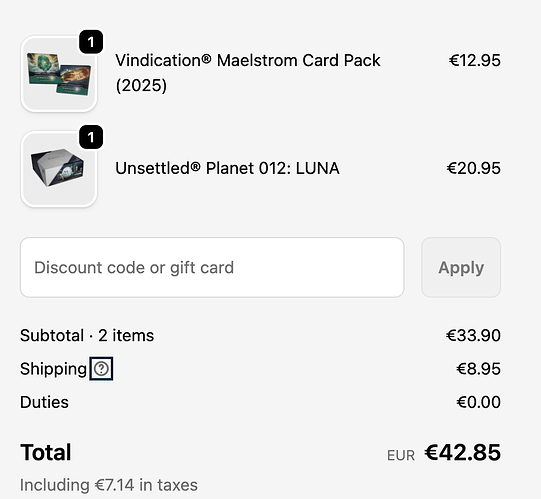Click the Shipping help question-mark icon
This screenshot has width=541, height=499.
pyautogui.click(x=101, y=369)
